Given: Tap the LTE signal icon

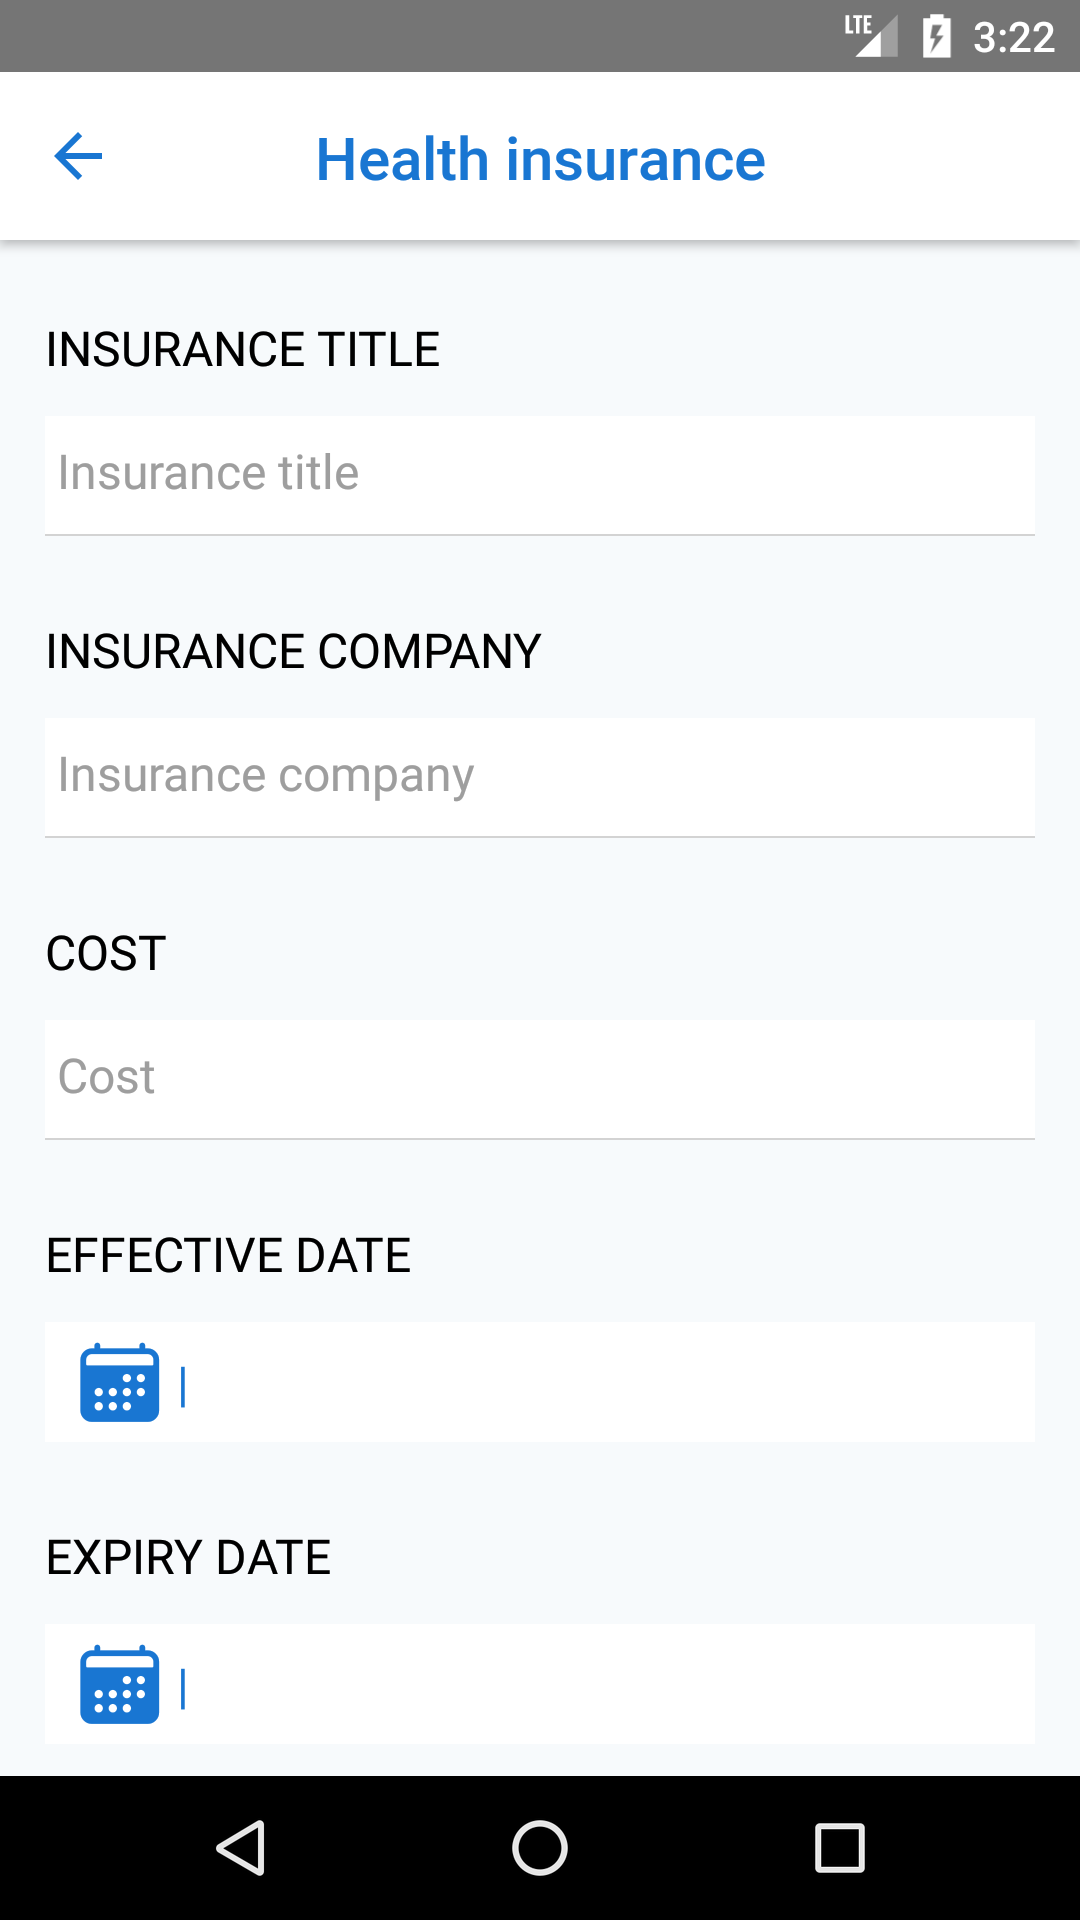Looking at the screenshot, I should pos(870,36).
